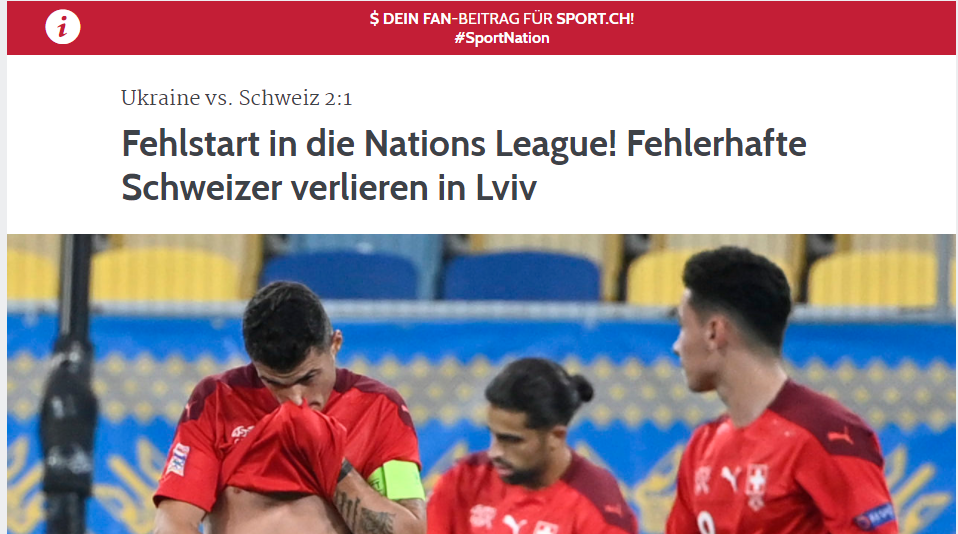The width and height of the screenshot is (958, 534).
Task: Open the DEIN FAN-BEITRAG FÜR SPORT.CH! link
Action: pos(502,18)
